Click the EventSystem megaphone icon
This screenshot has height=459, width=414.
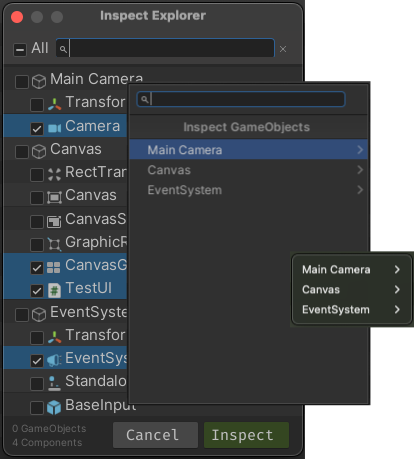coord(54,360)
